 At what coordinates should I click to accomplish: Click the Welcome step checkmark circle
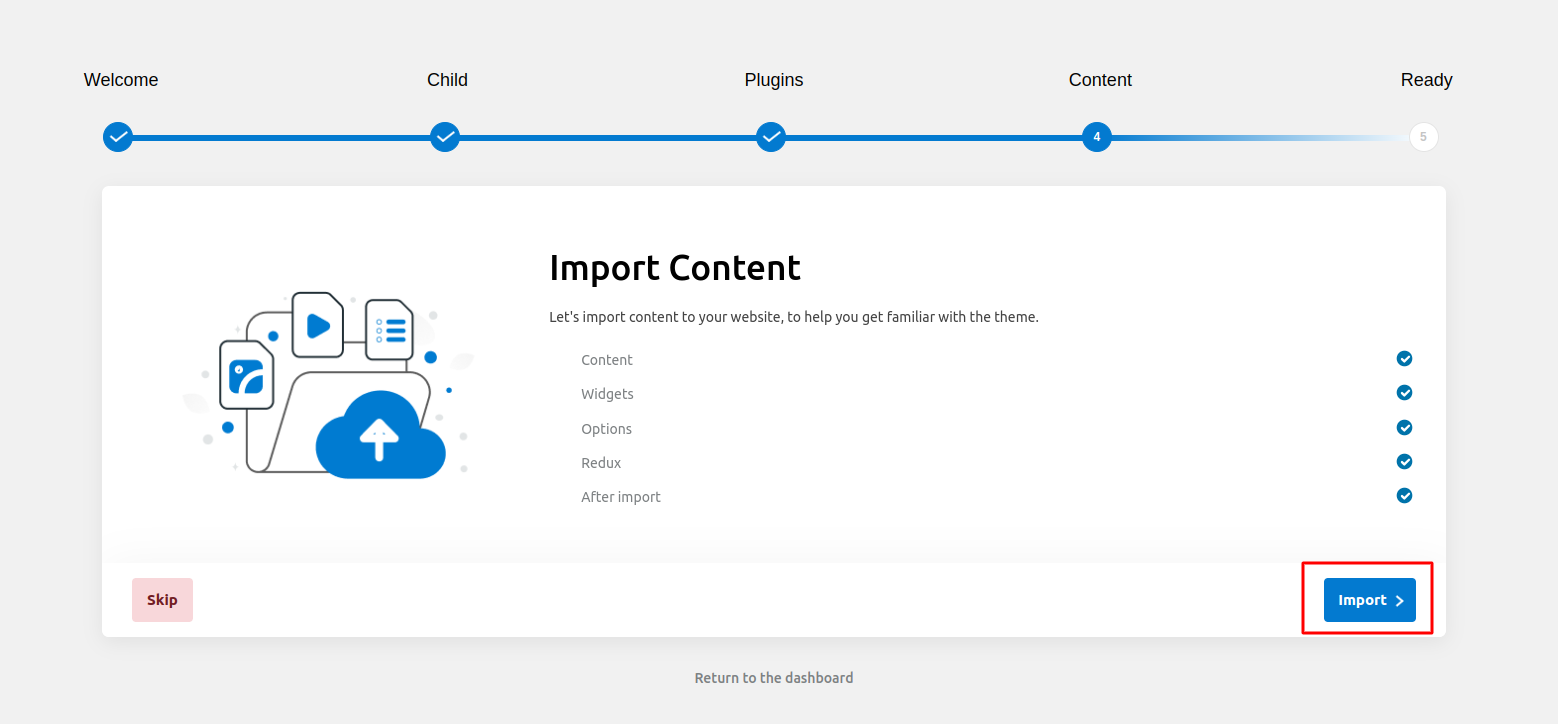point(118,137)
